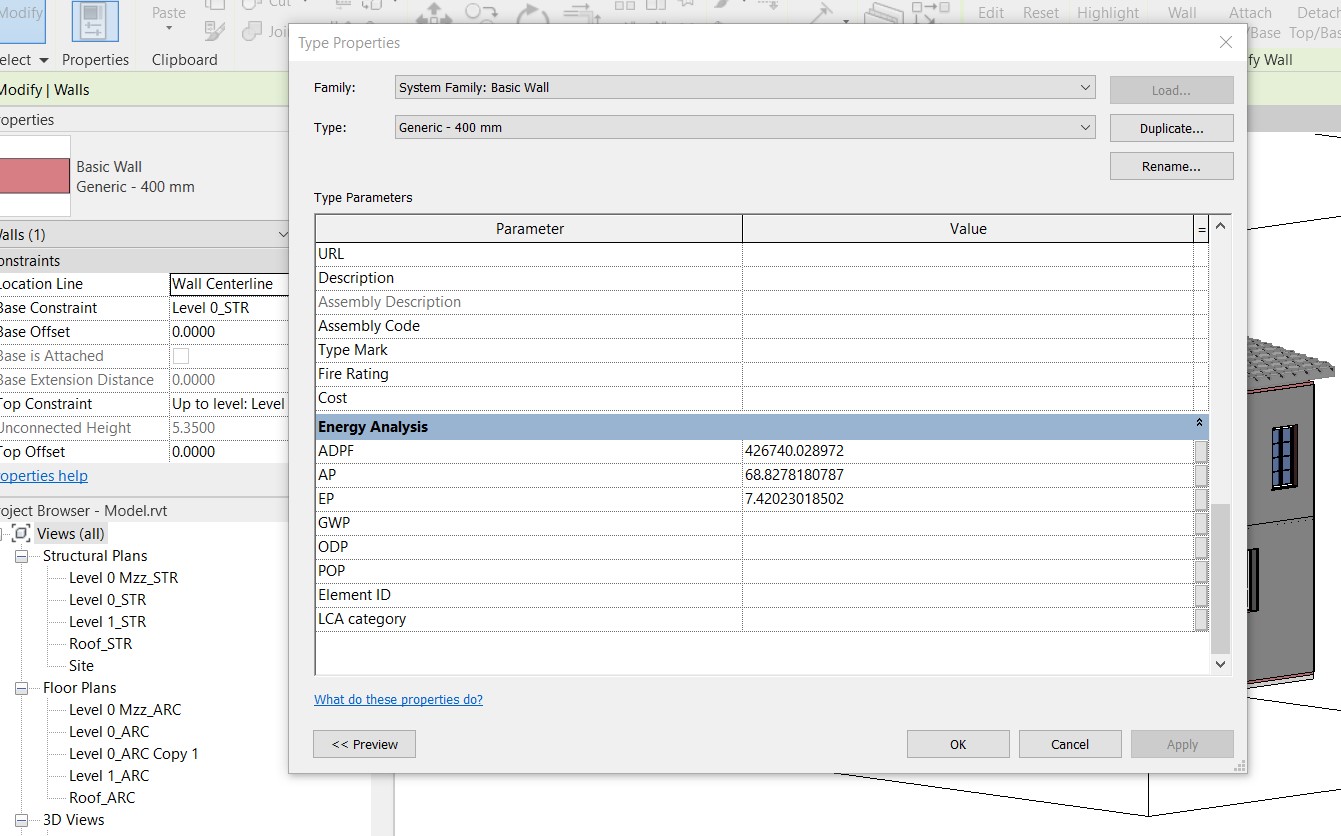This screenshot has width=1341, height=836.
Task: Click the parameter list scrollbar thumb
Action: (1220, 578)
